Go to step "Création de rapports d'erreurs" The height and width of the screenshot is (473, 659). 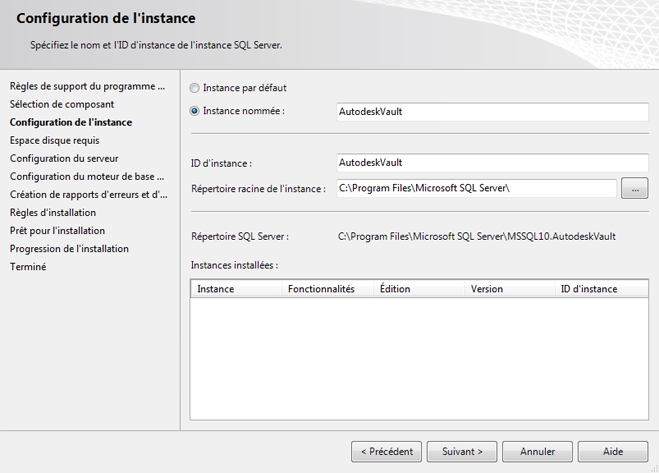(89, 195)
